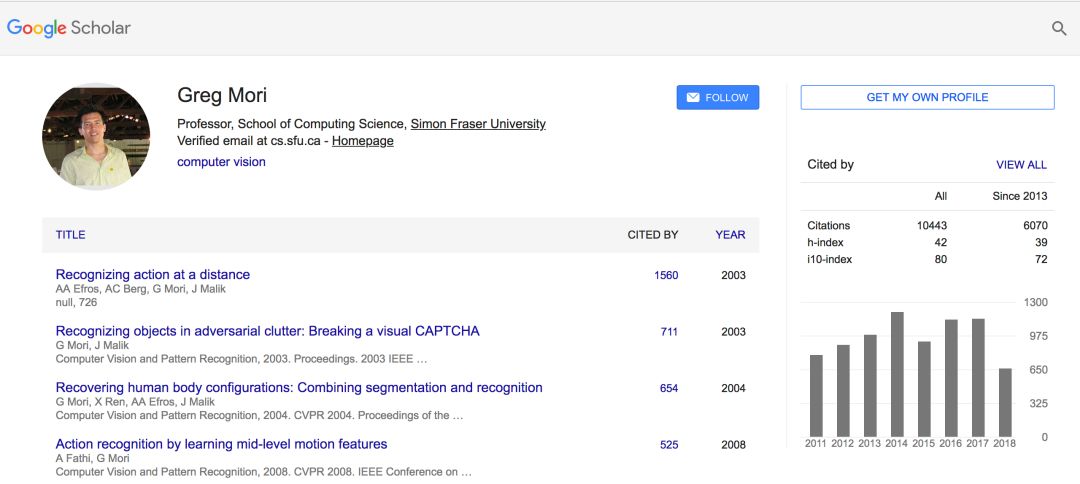Open "Recovering human body configurations" paper
This screenshot has width=1080, height=484.
(x=299, y=387)
